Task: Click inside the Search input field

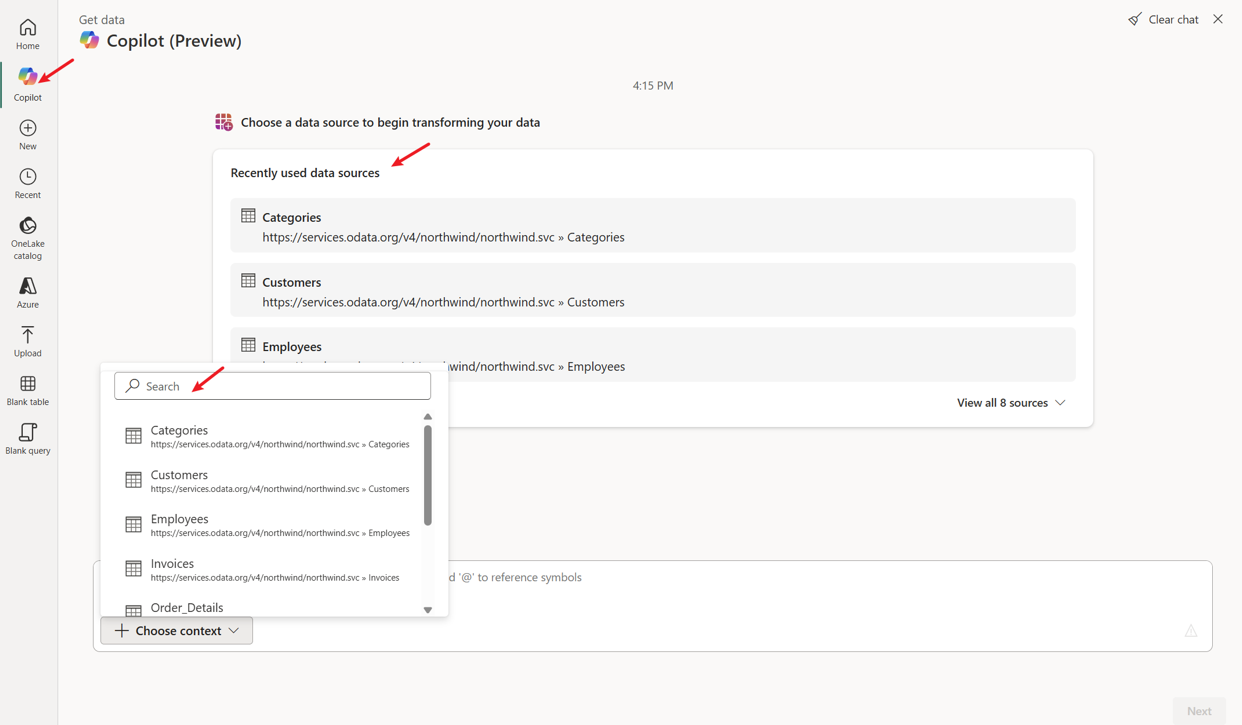Action: (x=272, y=385)
